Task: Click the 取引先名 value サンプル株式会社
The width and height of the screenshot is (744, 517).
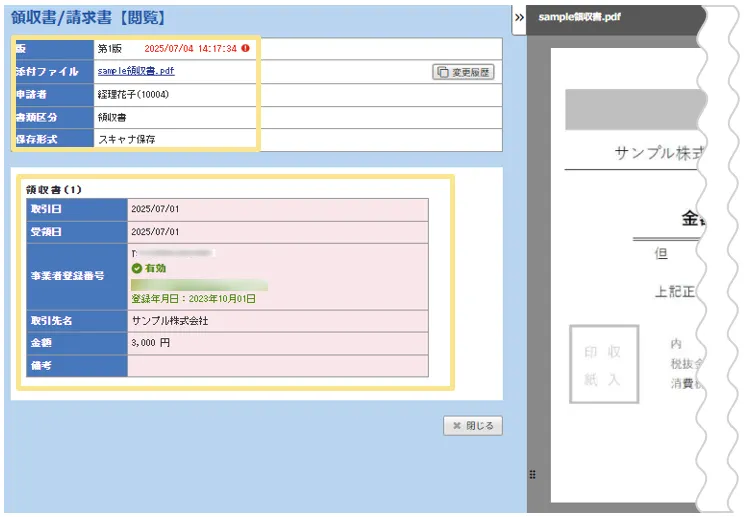Action: pos(170,321)
